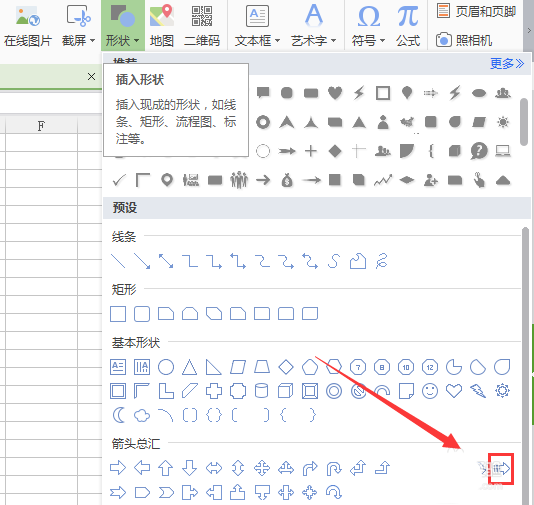
Task: Click the 更多 more shapes link
Action: (x=507, y=63)
